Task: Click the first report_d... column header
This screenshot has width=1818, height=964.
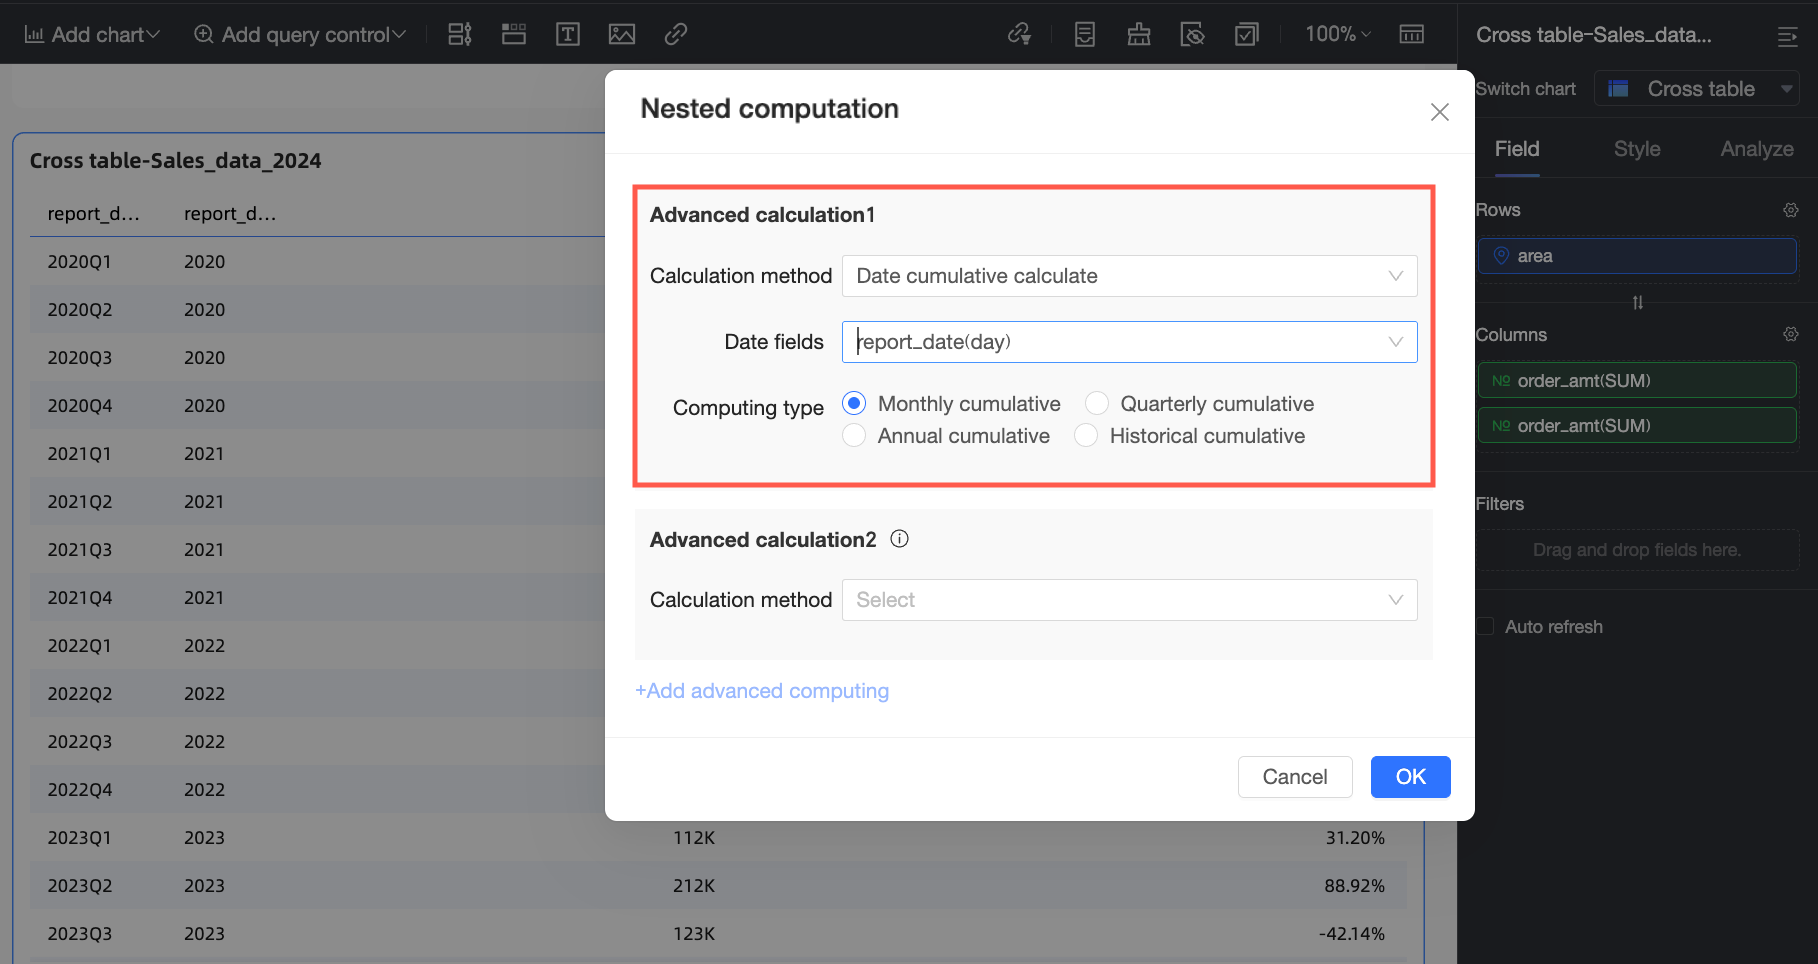Action: [x=94, y=214]
